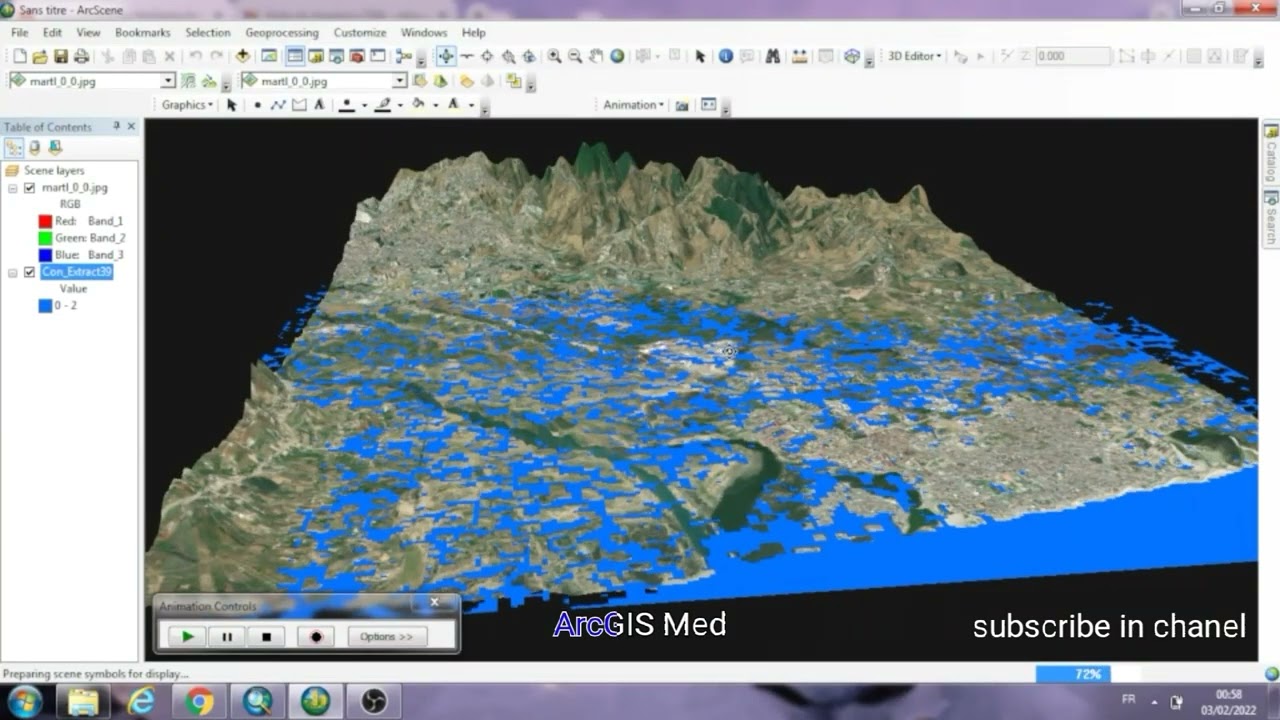Screen dimensions: 1280x720
Task: Click the New scene document icon
Action: click(x=19, y=57)
